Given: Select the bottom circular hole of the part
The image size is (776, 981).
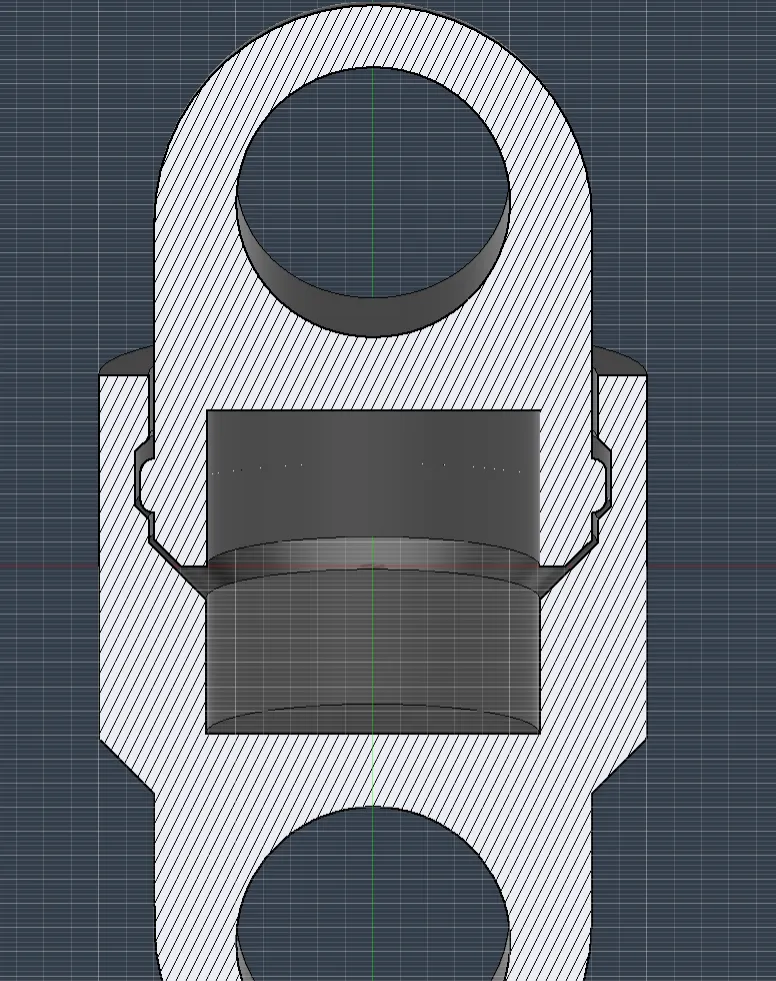Looking at the screenshot, I should (372, 895).
